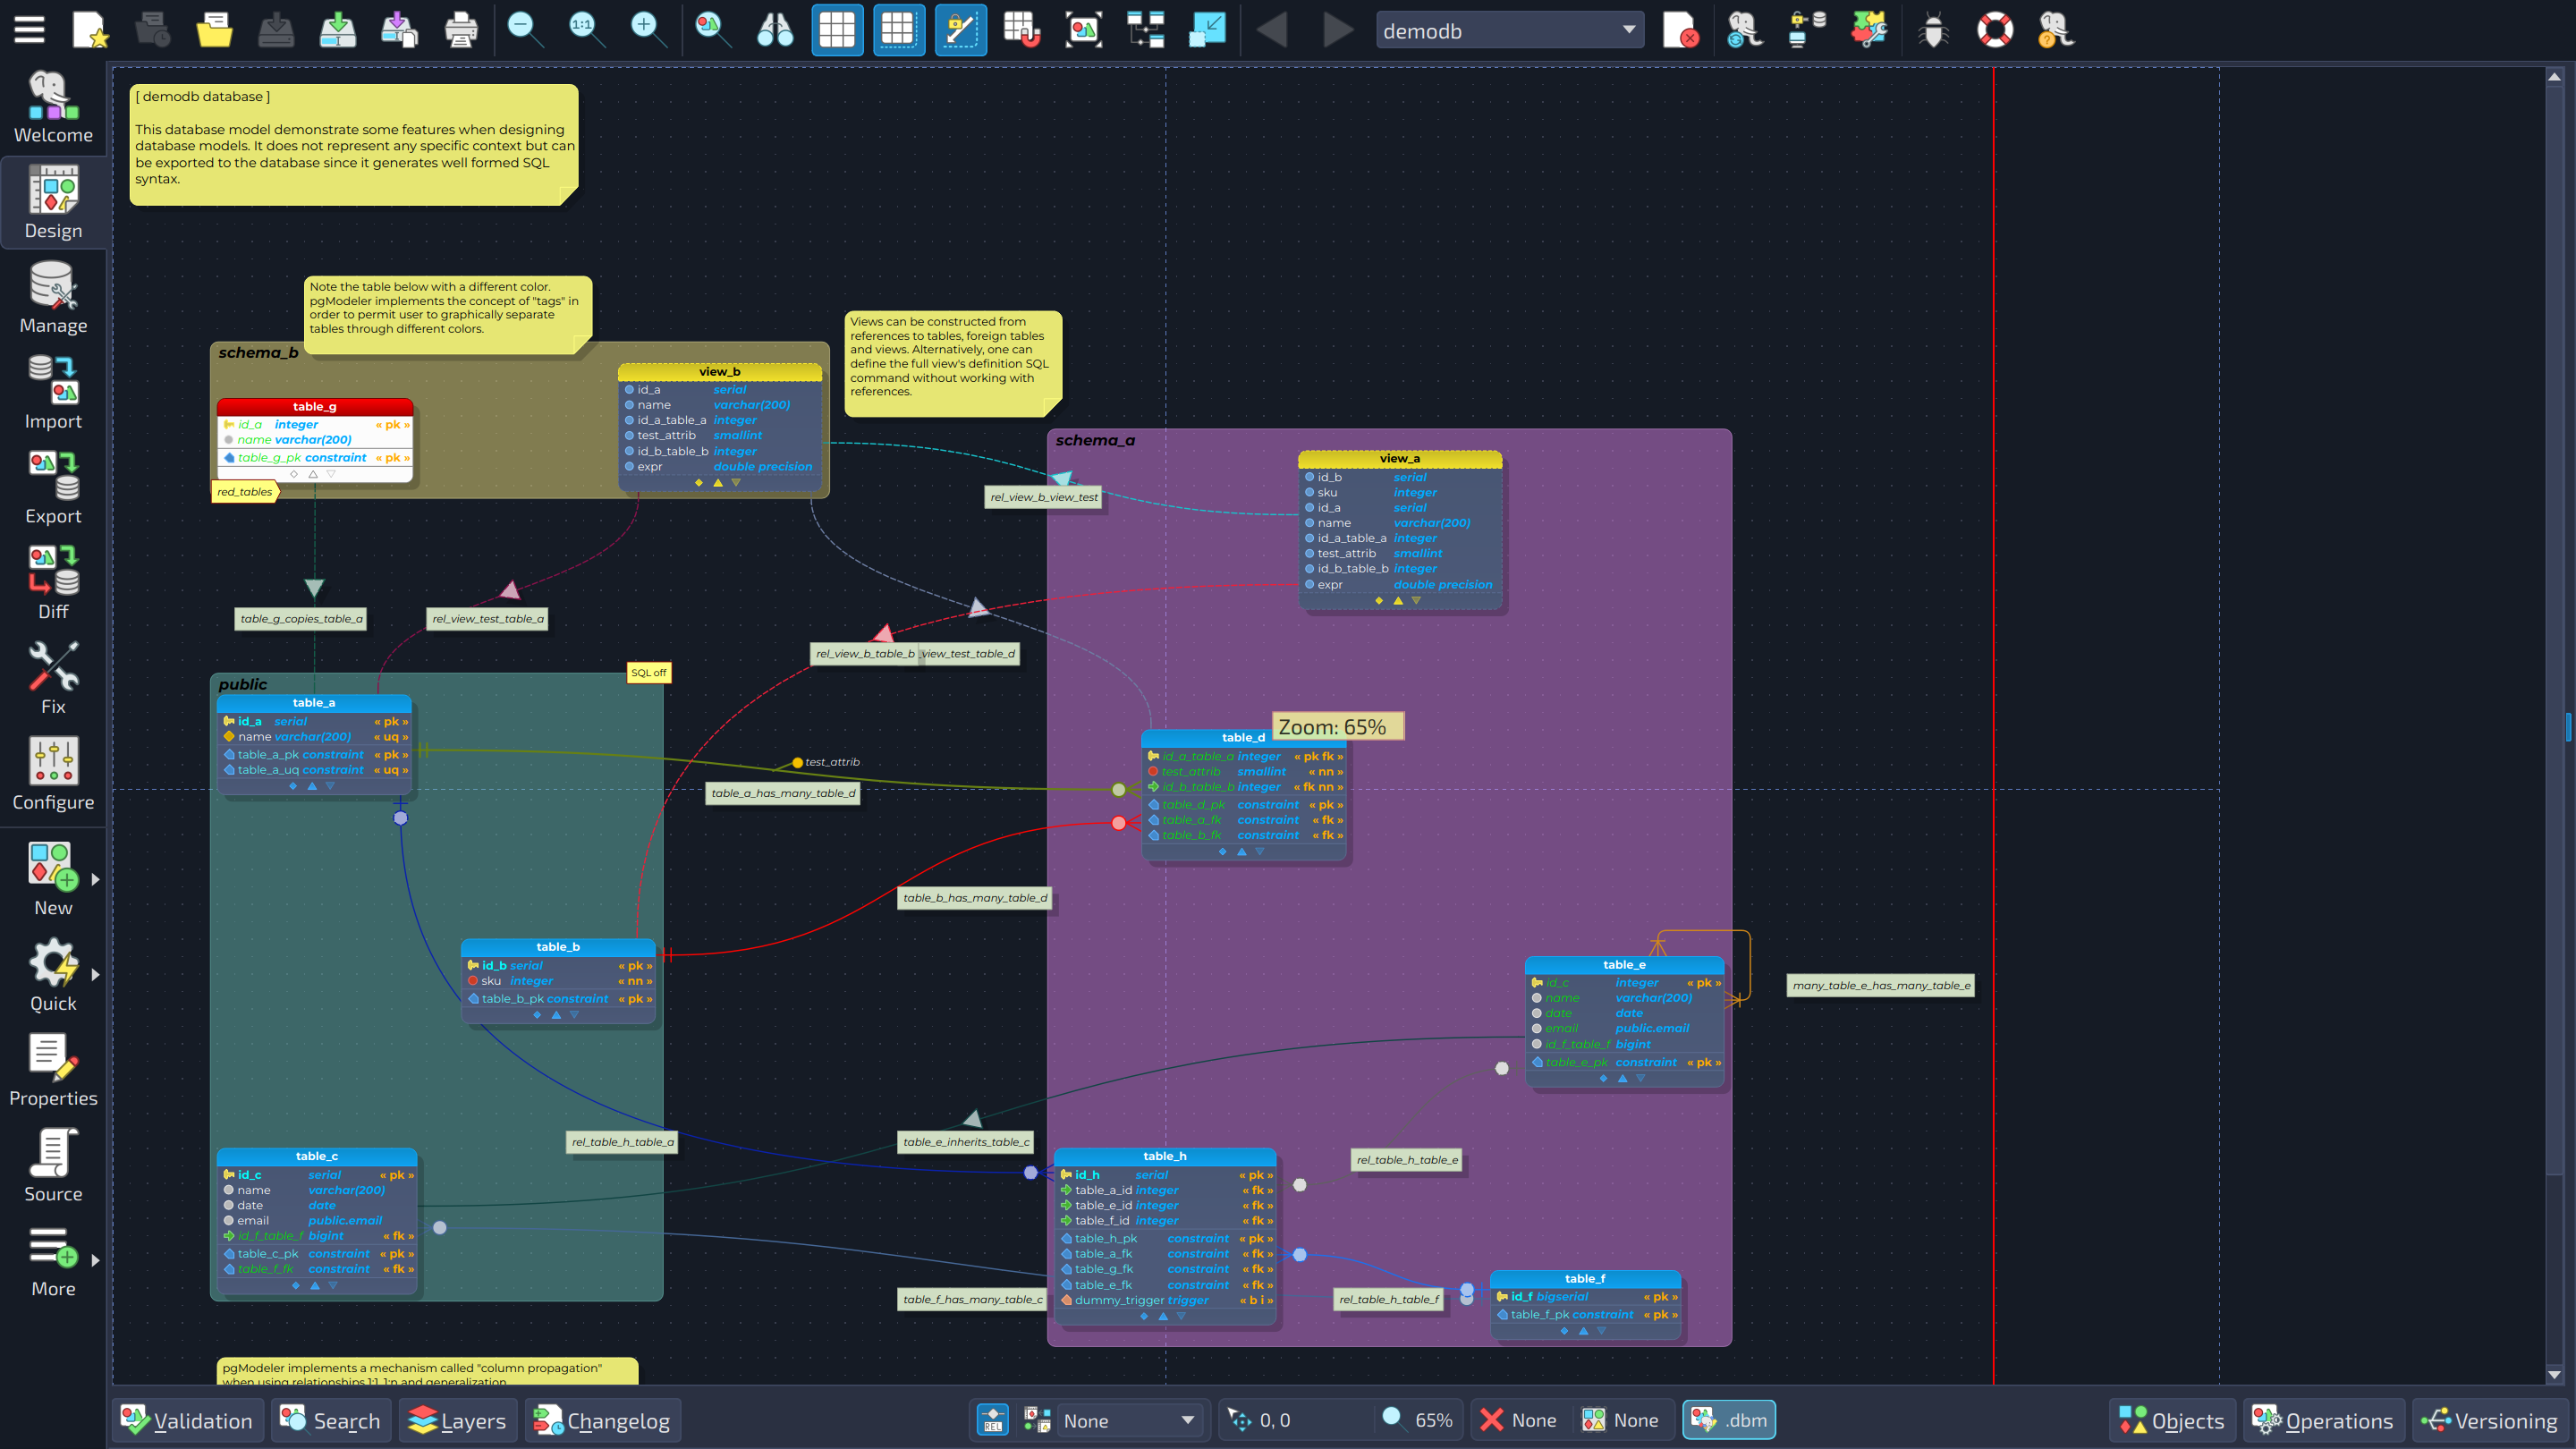Toggle the page delimiters grid button
Screen dimensions: 2576x1449
898,30
